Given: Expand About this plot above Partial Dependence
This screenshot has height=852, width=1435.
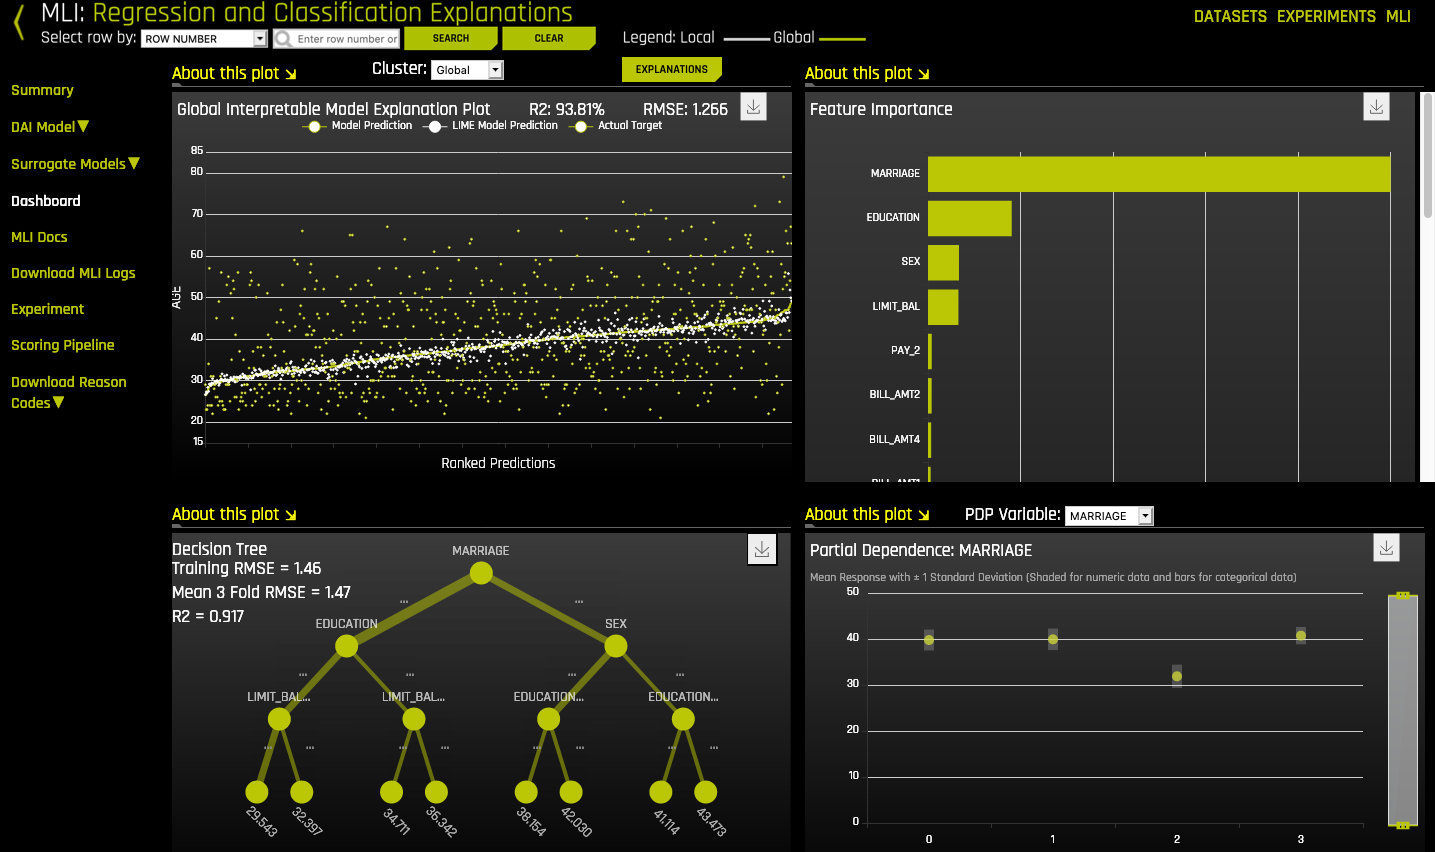Looking at the screenshot, I should 867,514.
